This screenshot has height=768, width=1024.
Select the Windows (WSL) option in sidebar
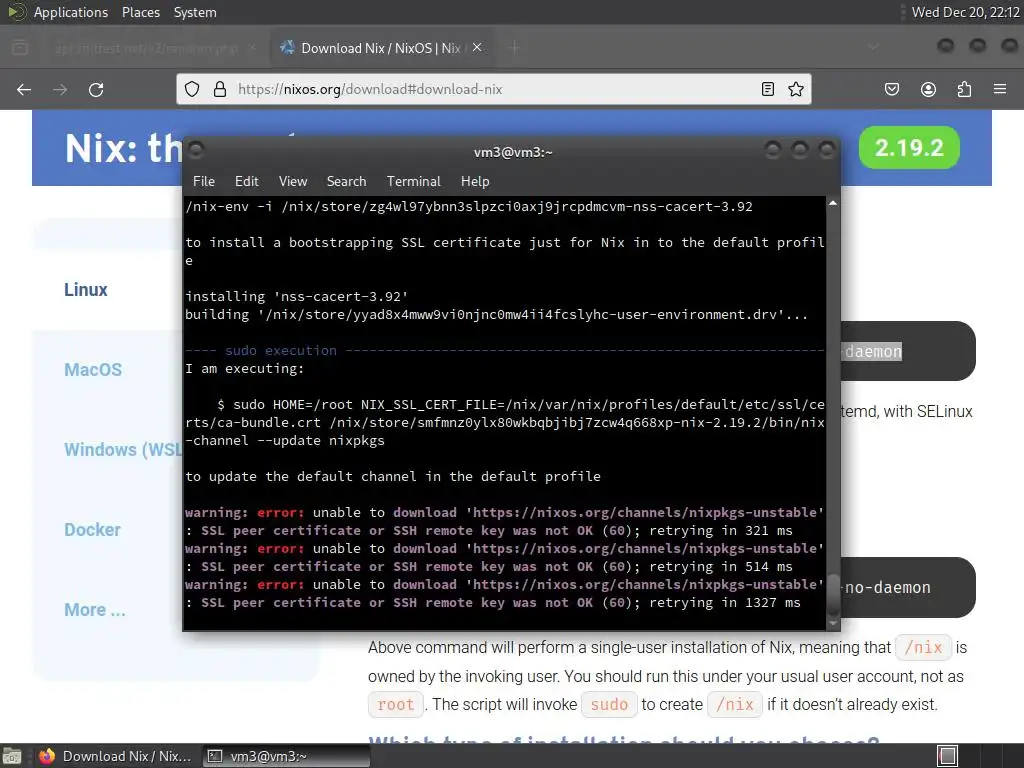pos(123,450)
